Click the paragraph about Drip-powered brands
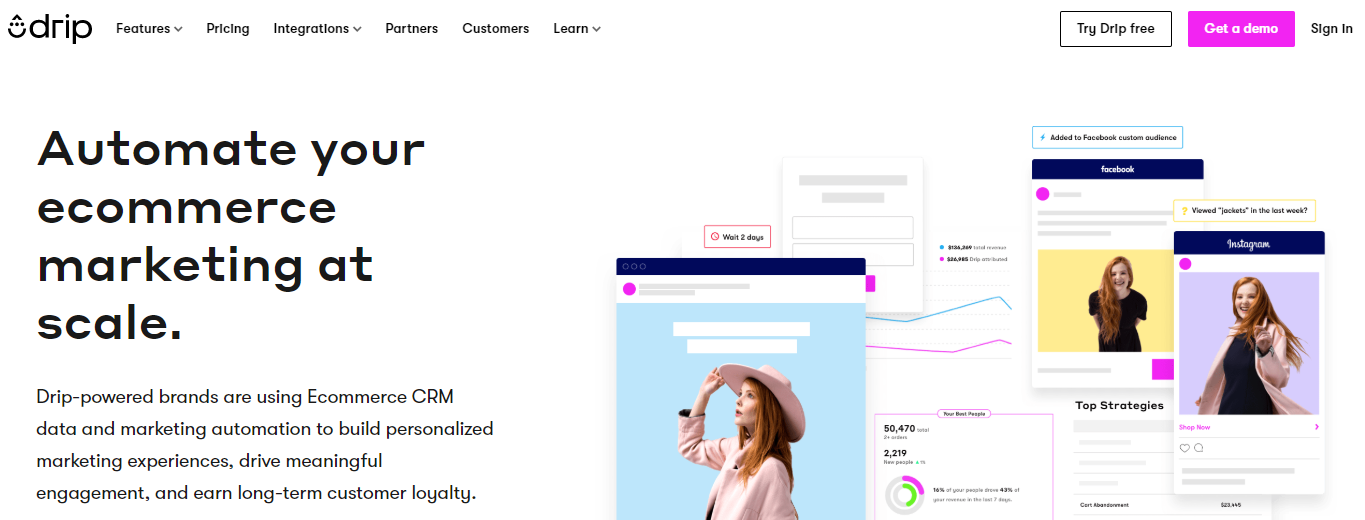 265,445
